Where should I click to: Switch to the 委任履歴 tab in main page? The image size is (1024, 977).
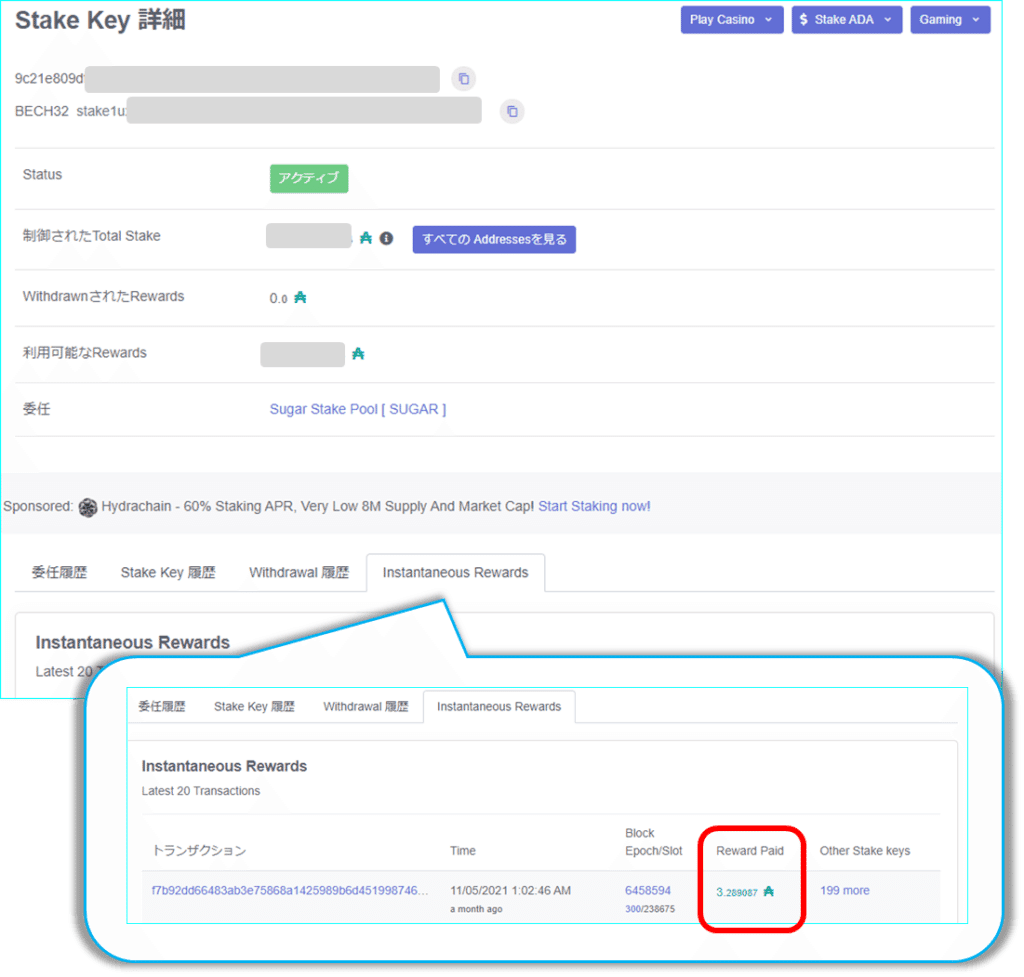point(59,573)
